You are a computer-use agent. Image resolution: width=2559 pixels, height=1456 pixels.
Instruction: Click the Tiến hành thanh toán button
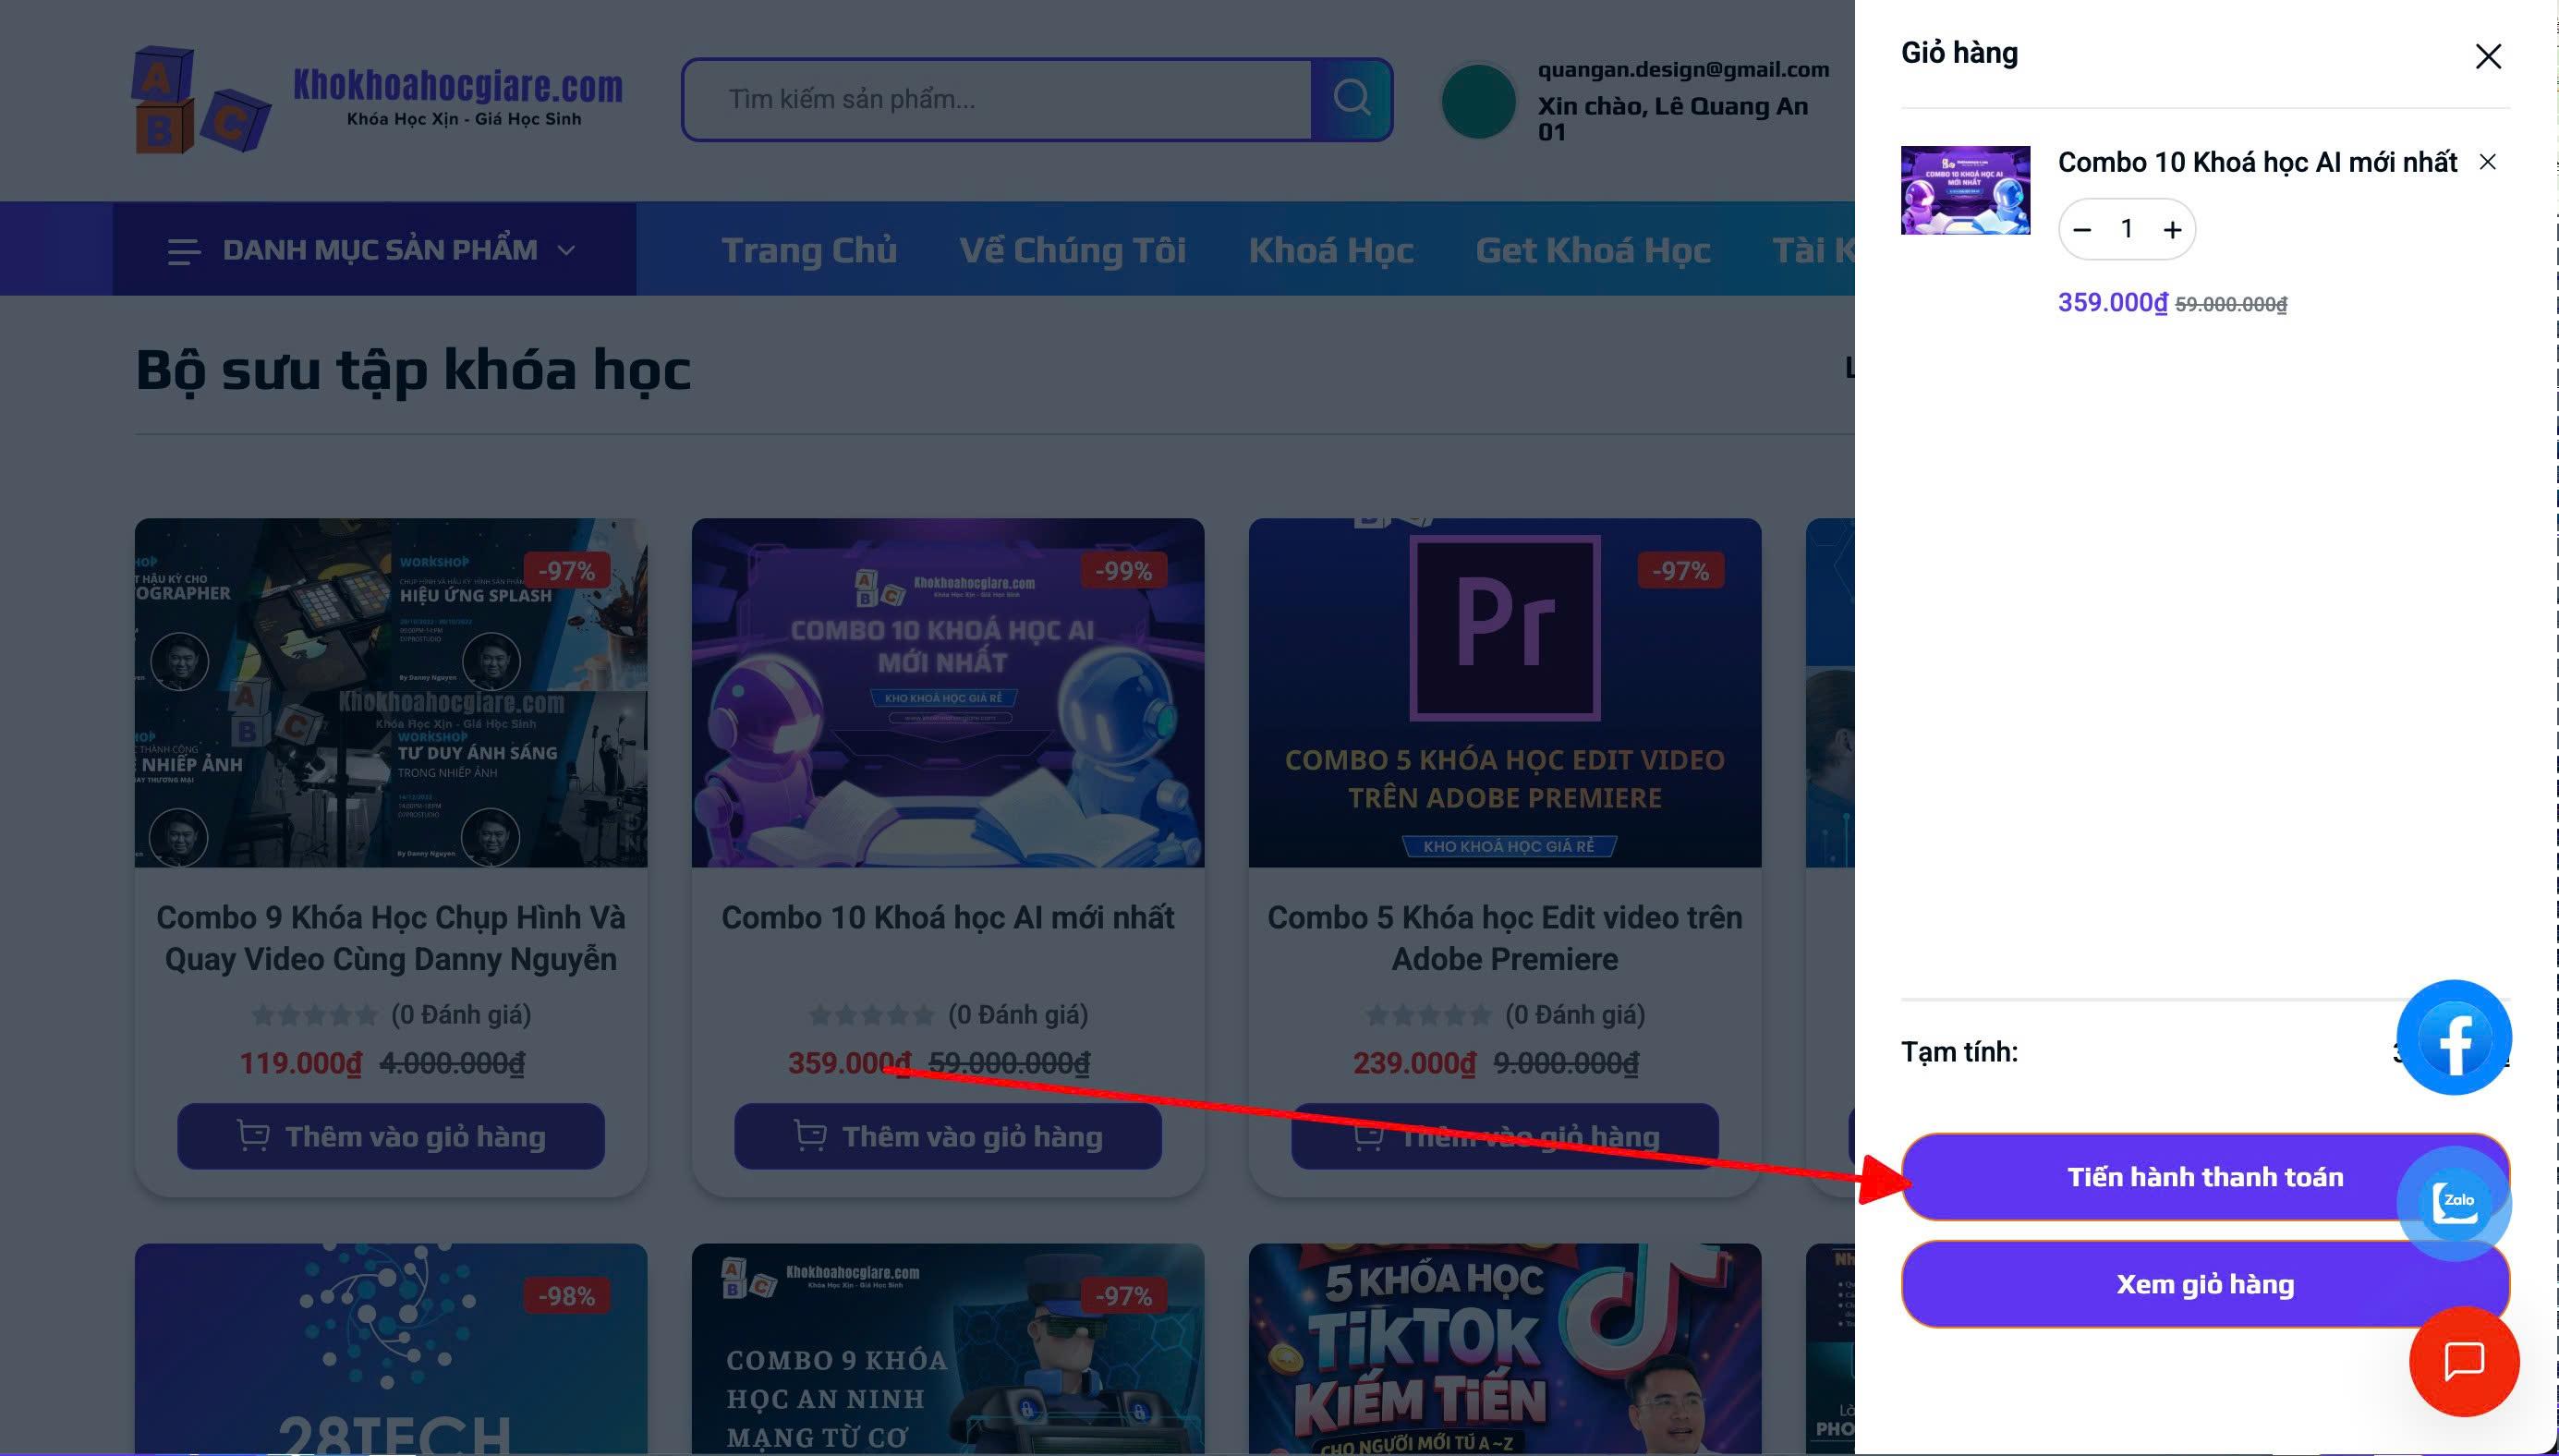tap(2205, 1177)
